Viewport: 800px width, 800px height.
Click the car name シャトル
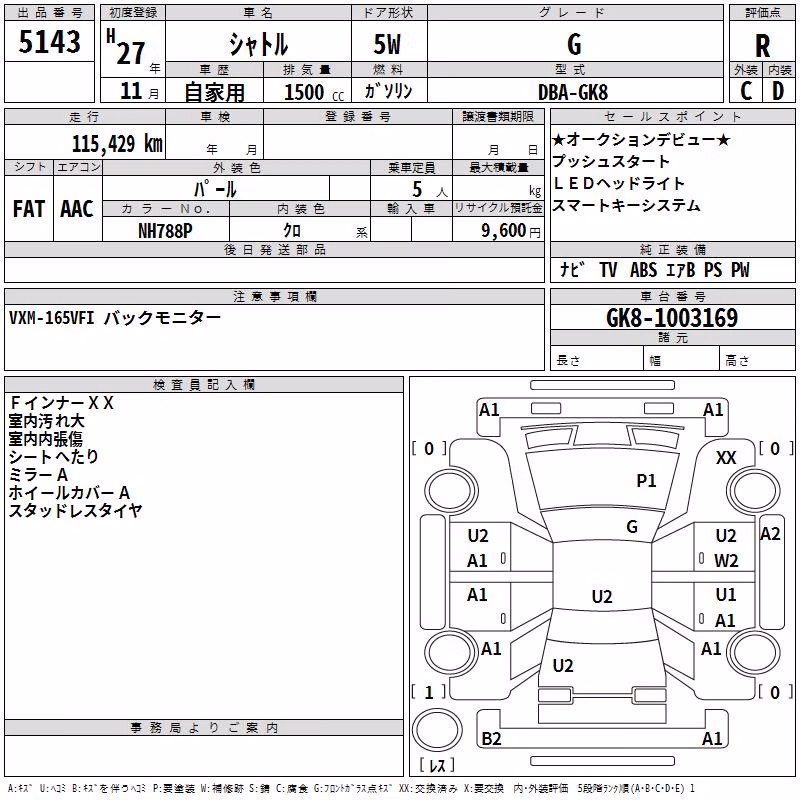[258, 44]
